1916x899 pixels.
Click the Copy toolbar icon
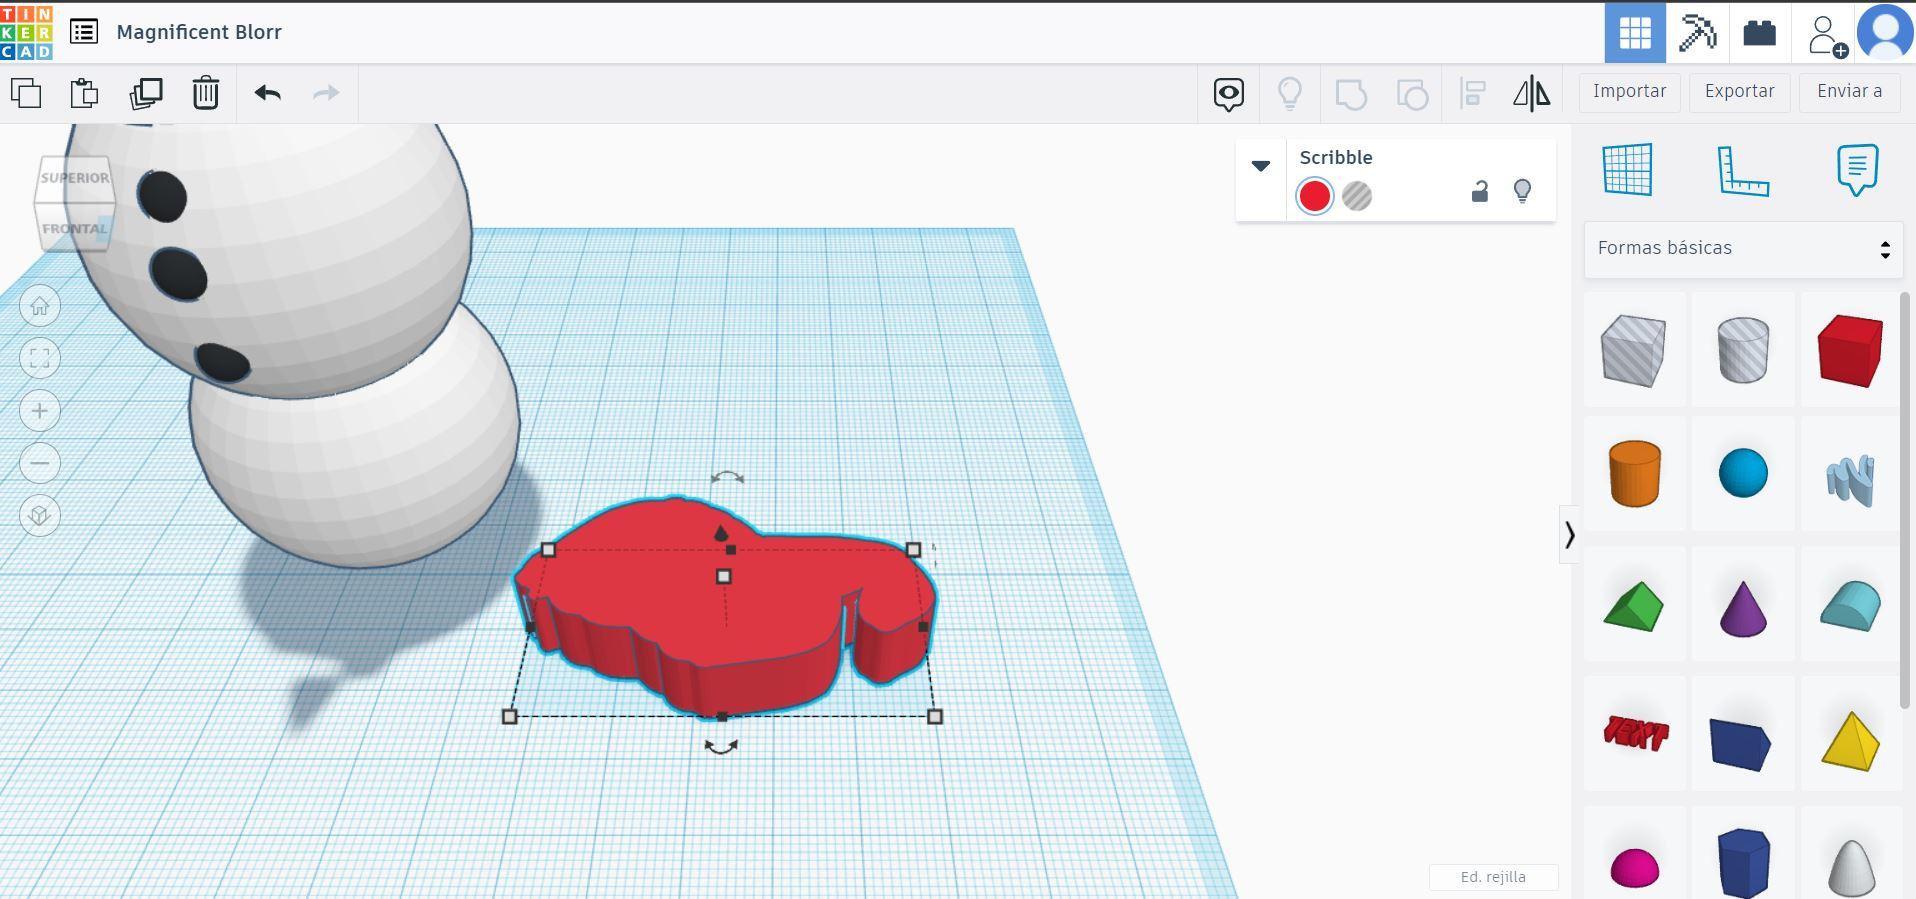pyautogui.click(x=26, y=93)
